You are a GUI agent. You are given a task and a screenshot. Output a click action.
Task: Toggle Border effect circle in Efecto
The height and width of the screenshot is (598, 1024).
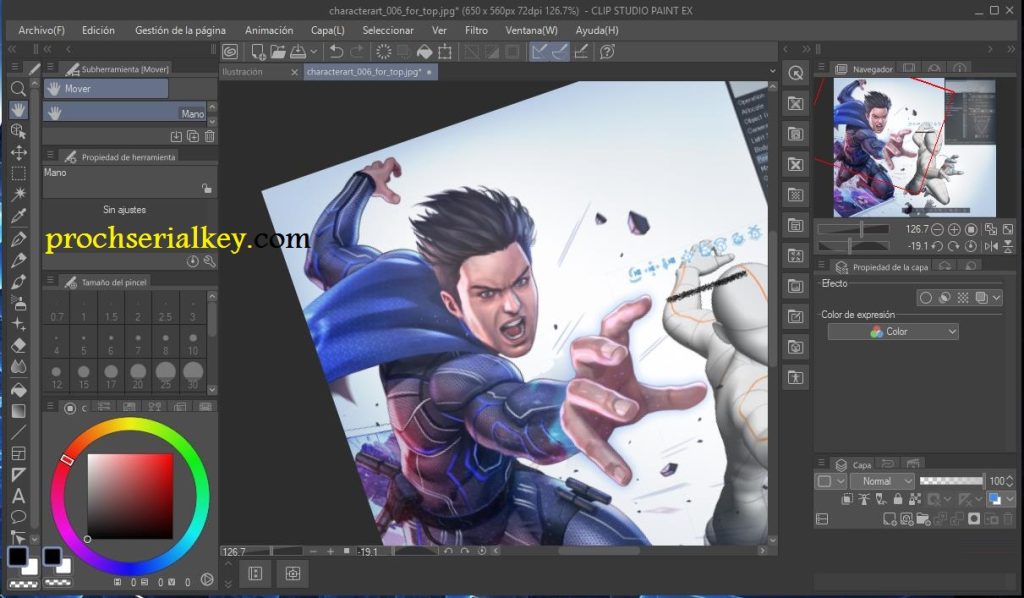[x=925, y=298]
